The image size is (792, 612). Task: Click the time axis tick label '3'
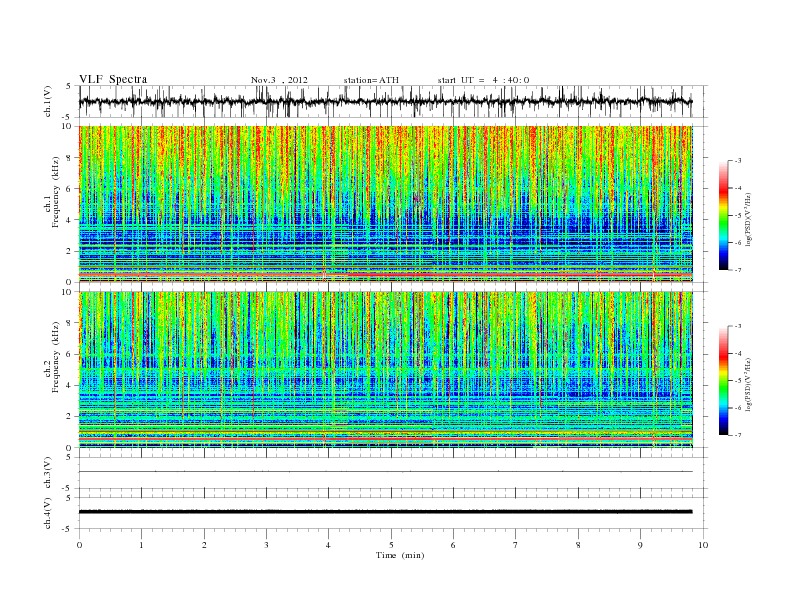(266, 545)
